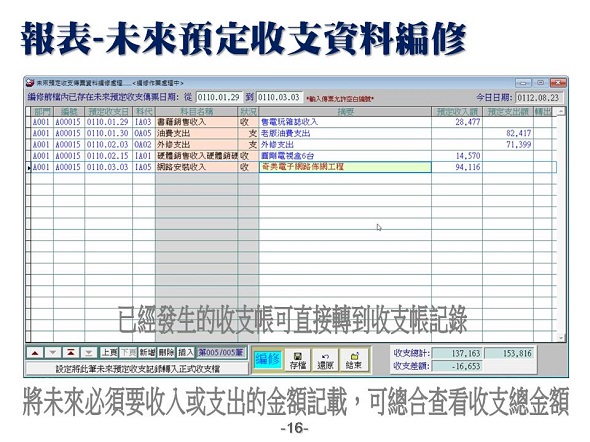Click the 預定收支日 column header
The image size is (590, 442).
tap(108, 112)
